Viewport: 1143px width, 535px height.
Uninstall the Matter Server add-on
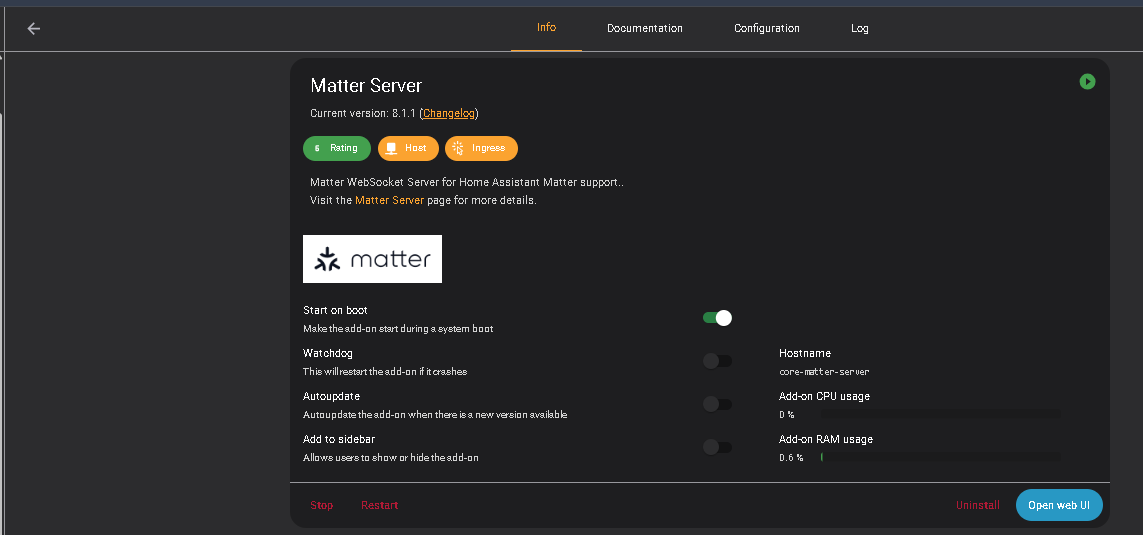pos(978,505)
